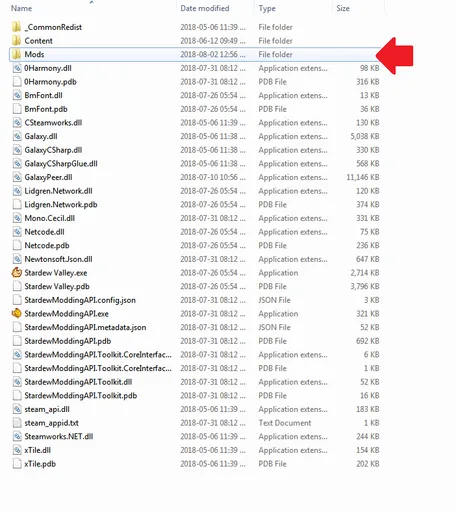This screenshot has width=456, height=512.
Task: Select the 0Harmony.pdb file icon
Action: [17, 82]
